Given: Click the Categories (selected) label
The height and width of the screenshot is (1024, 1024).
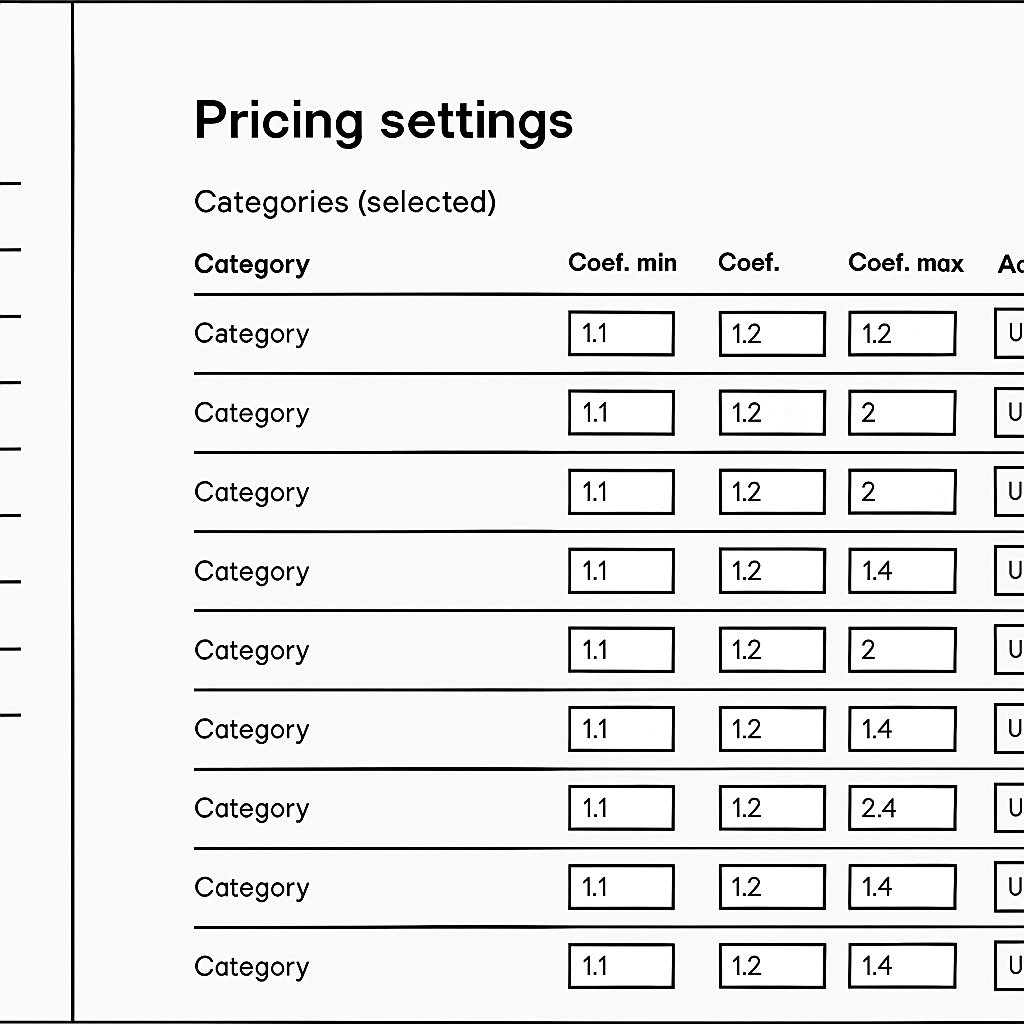Looking at the screenshot, I should tap(345, 202).
